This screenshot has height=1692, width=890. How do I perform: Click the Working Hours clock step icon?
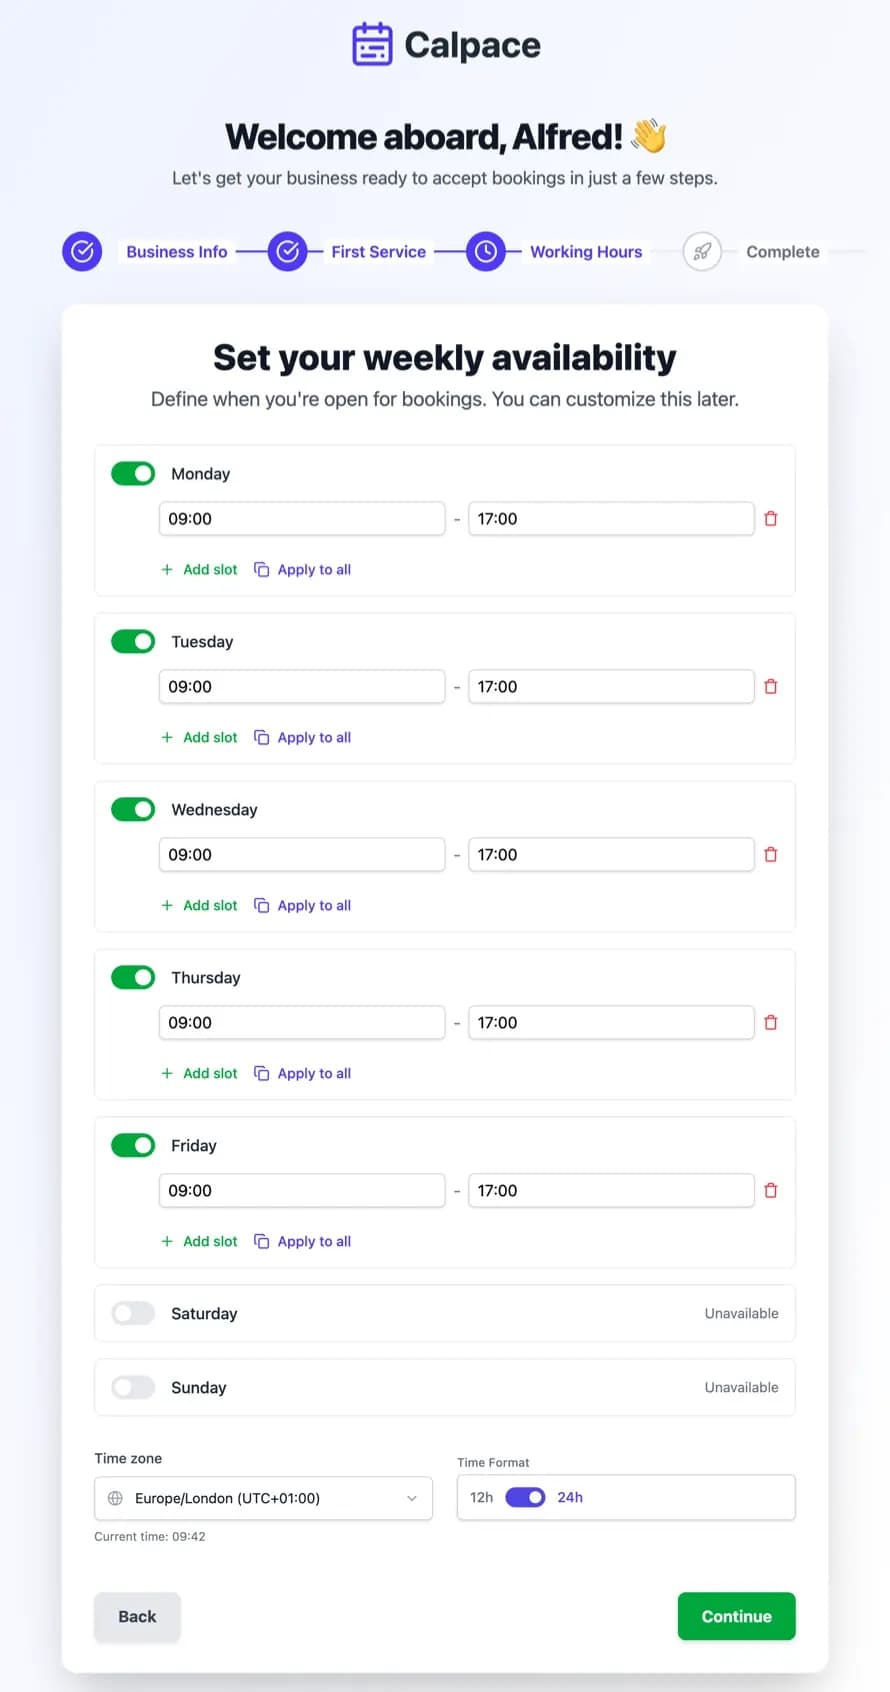pos(486,252)
